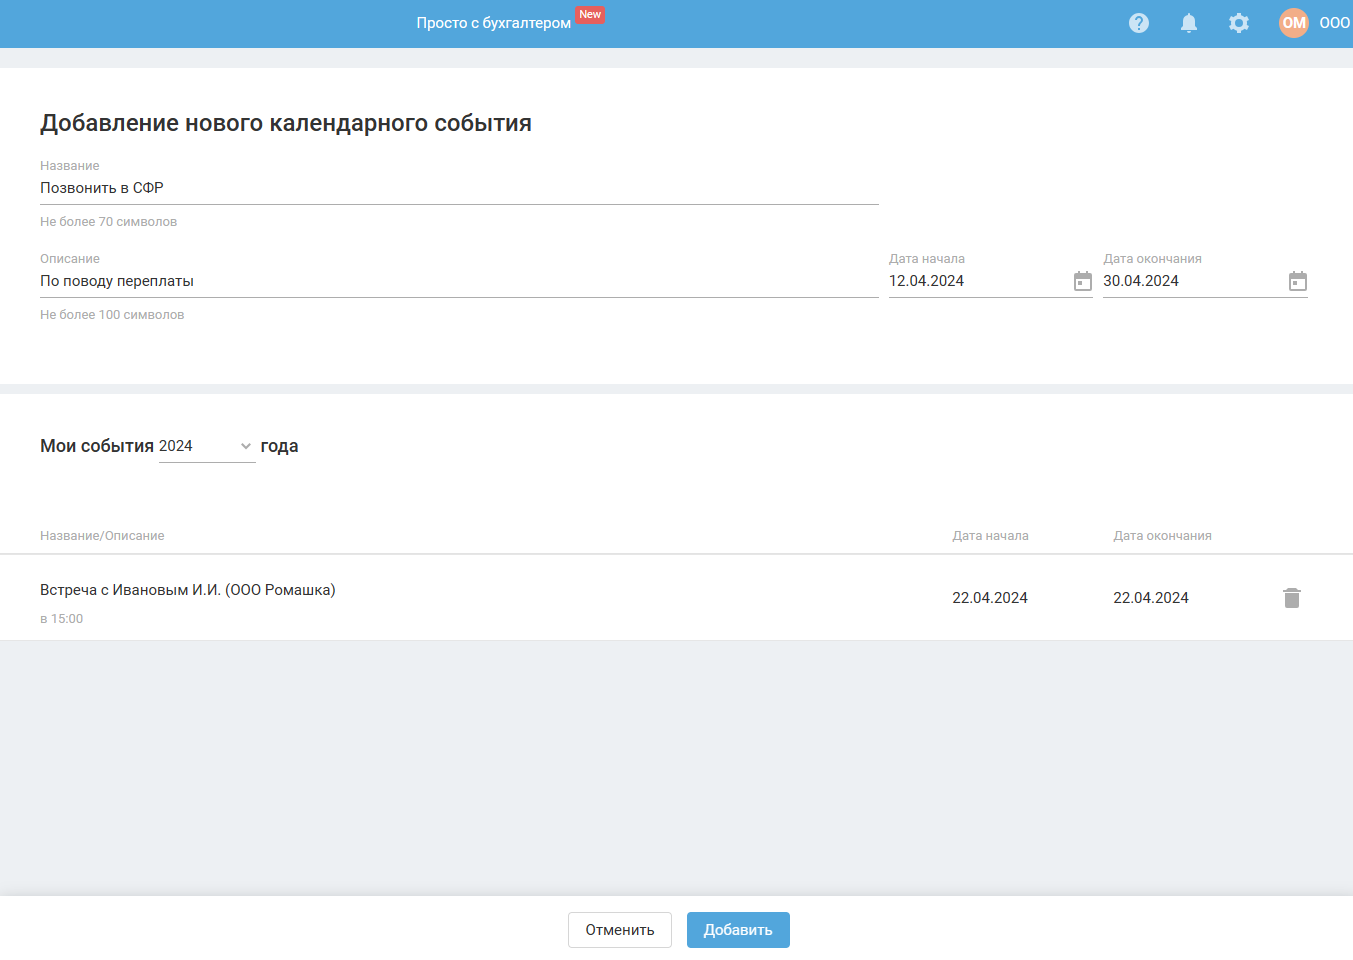This screenshot has height=960, width=1353.
Task: Click the Отменить button
Action: pos(620,930)
